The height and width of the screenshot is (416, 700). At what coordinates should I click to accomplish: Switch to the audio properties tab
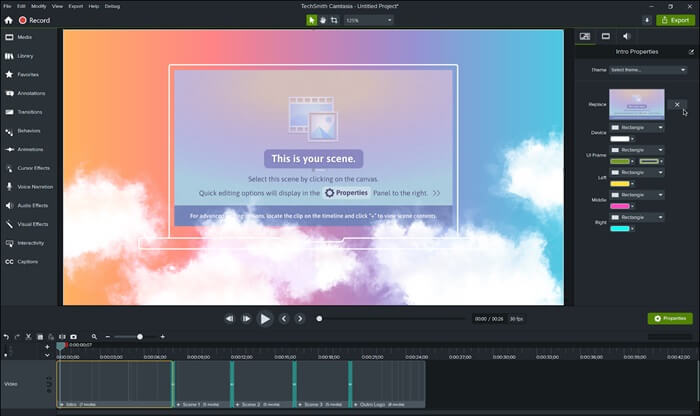click(x=626, y=36)
